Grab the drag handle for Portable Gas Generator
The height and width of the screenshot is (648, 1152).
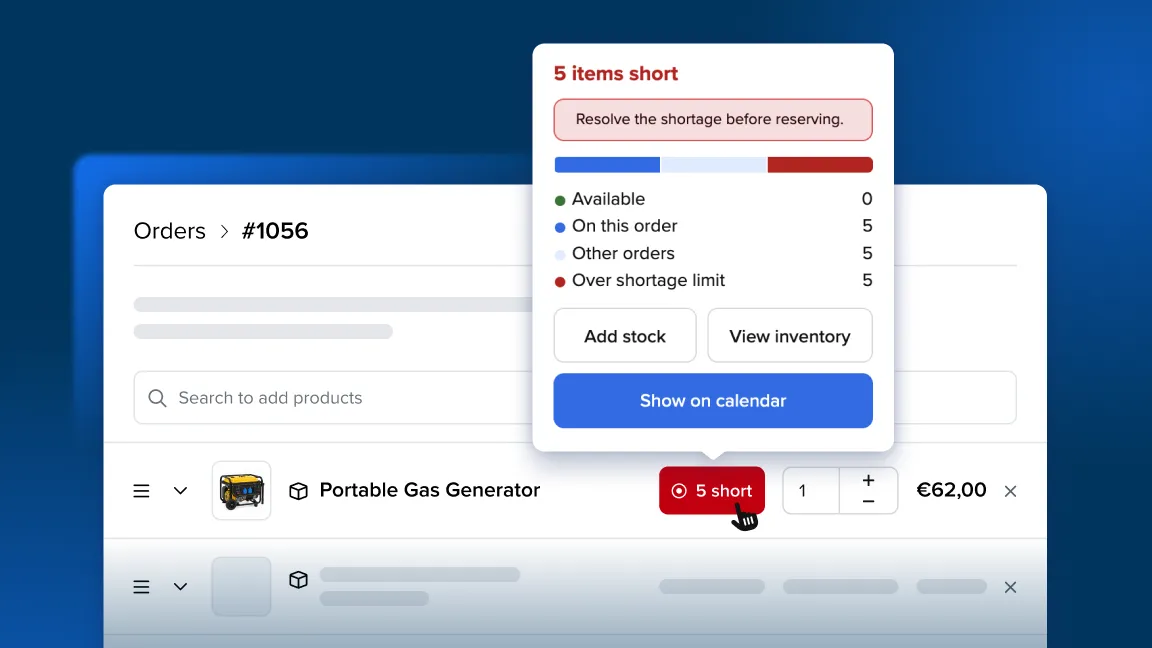click(x=141, y=491)
